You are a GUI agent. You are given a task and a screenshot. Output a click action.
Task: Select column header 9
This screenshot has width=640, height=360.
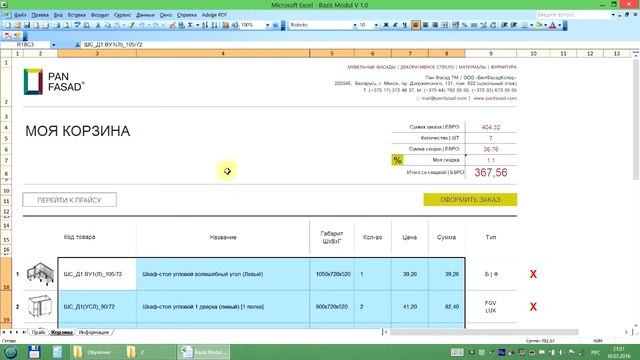491,53
